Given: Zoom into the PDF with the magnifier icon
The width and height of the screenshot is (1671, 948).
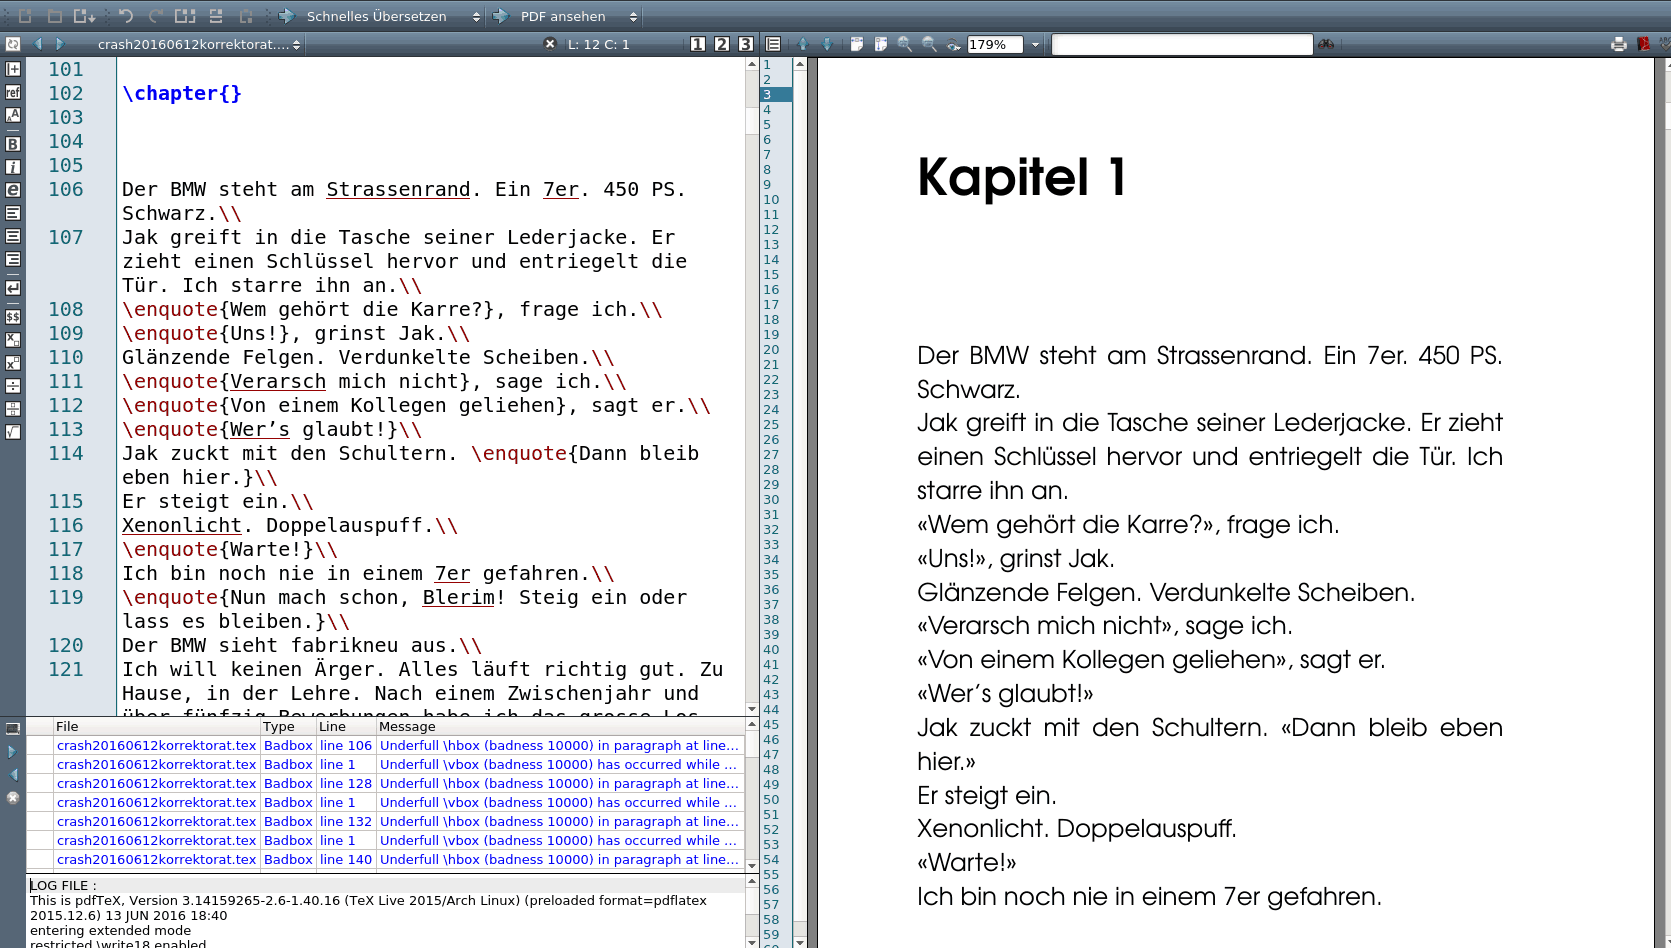Looking at the screenshot, I should pos(905,44).
